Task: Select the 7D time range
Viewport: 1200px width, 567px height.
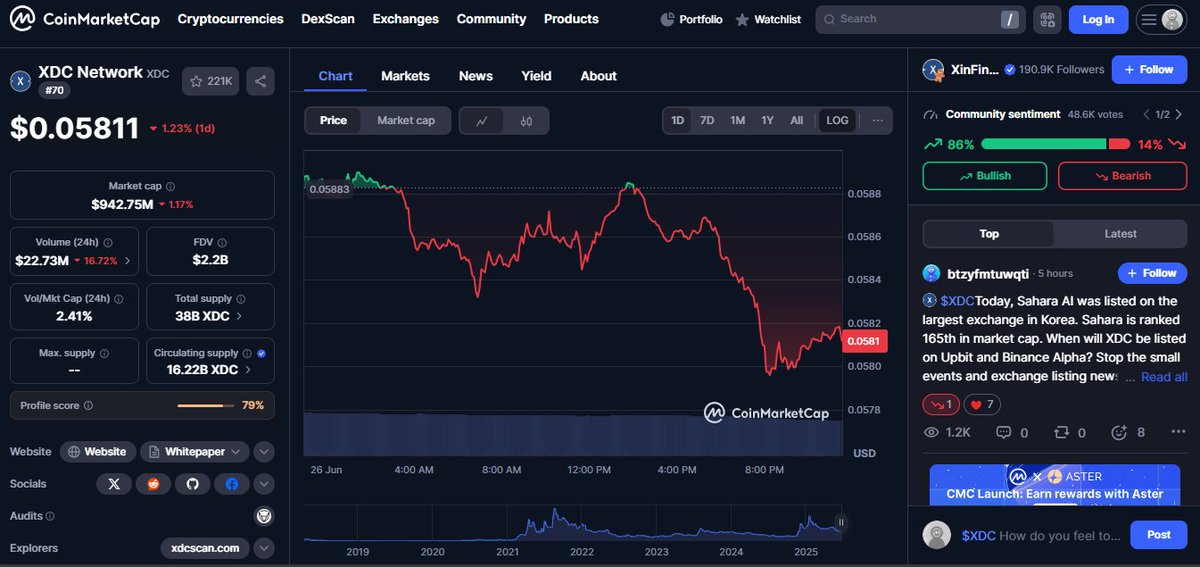Action: coord(707,120)
